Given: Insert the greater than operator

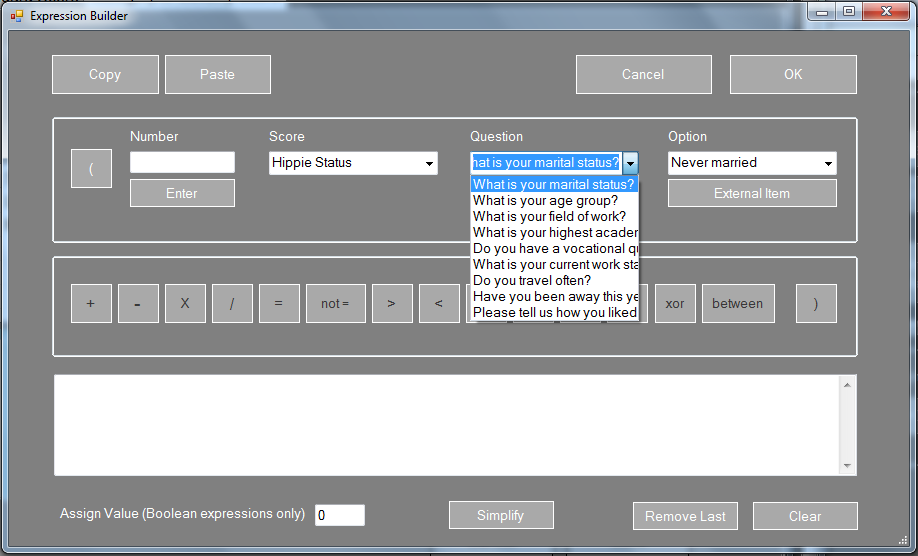Looking at the screenshot, I should [392, 304].
